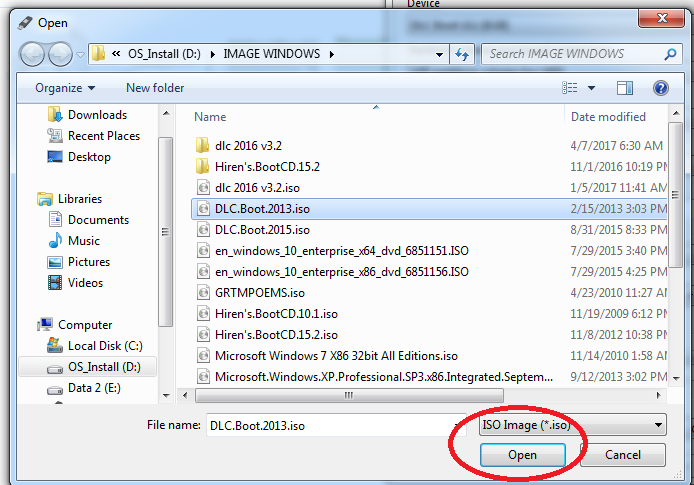Open recent locations dropdown beside navigation arrows
The width and height of the screenshot is (694, 485).
[80, 55]
